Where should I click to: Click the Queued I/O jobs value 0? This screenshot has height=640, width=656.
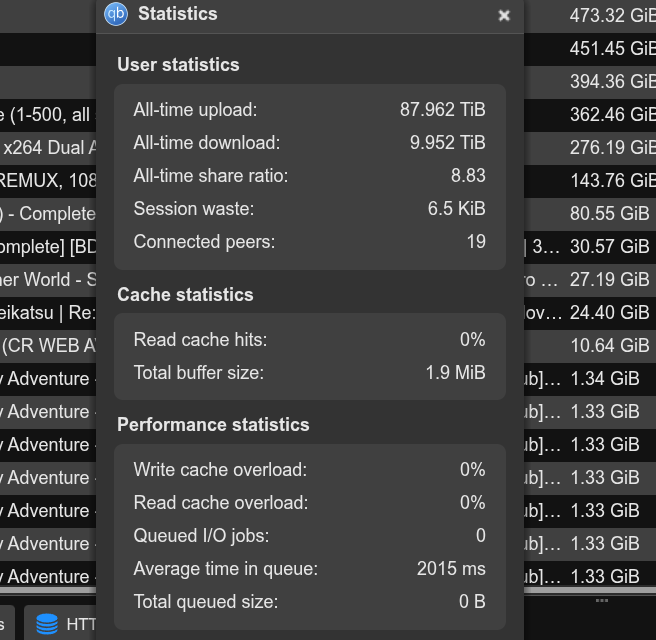(x=481, y=535)
